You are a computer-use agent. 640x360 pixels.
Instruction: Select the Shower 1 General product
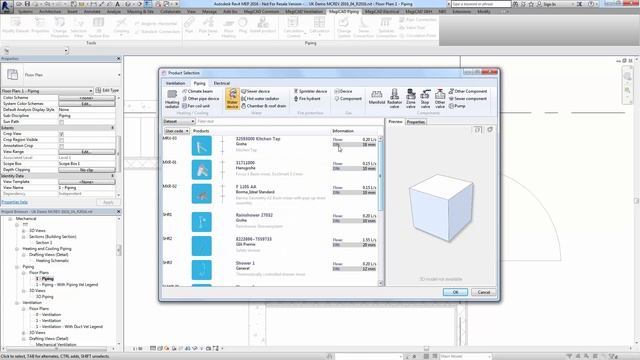point(271,269)
